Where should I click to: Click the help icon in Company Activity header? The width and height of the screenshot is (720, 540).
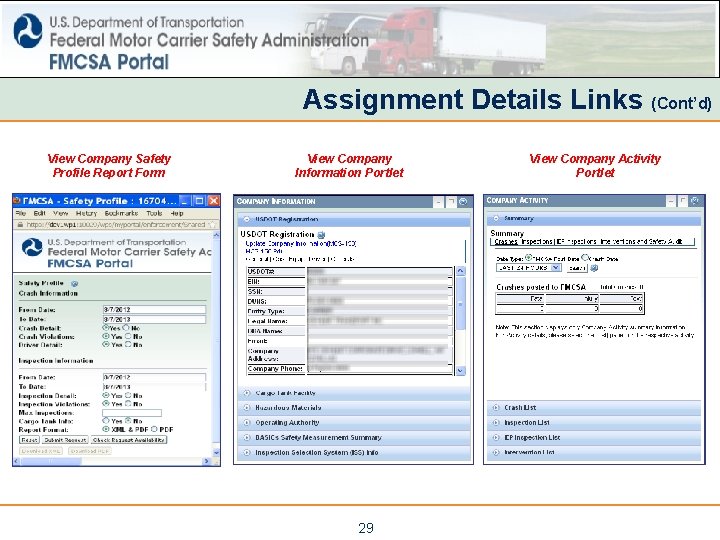pyautogui.click(x=695, y=201)
